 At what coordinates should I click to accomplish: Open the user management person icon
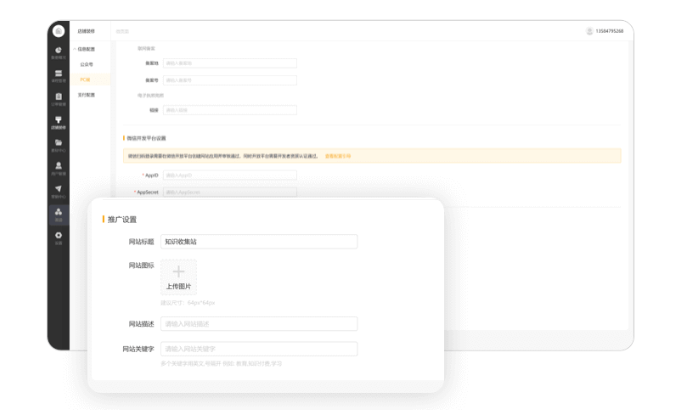click(x=58, y=167)
